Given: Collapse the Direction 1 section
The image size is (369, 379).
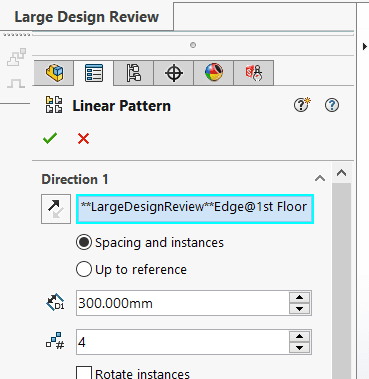Looking at the screenshot, I should tap(320, 179).
